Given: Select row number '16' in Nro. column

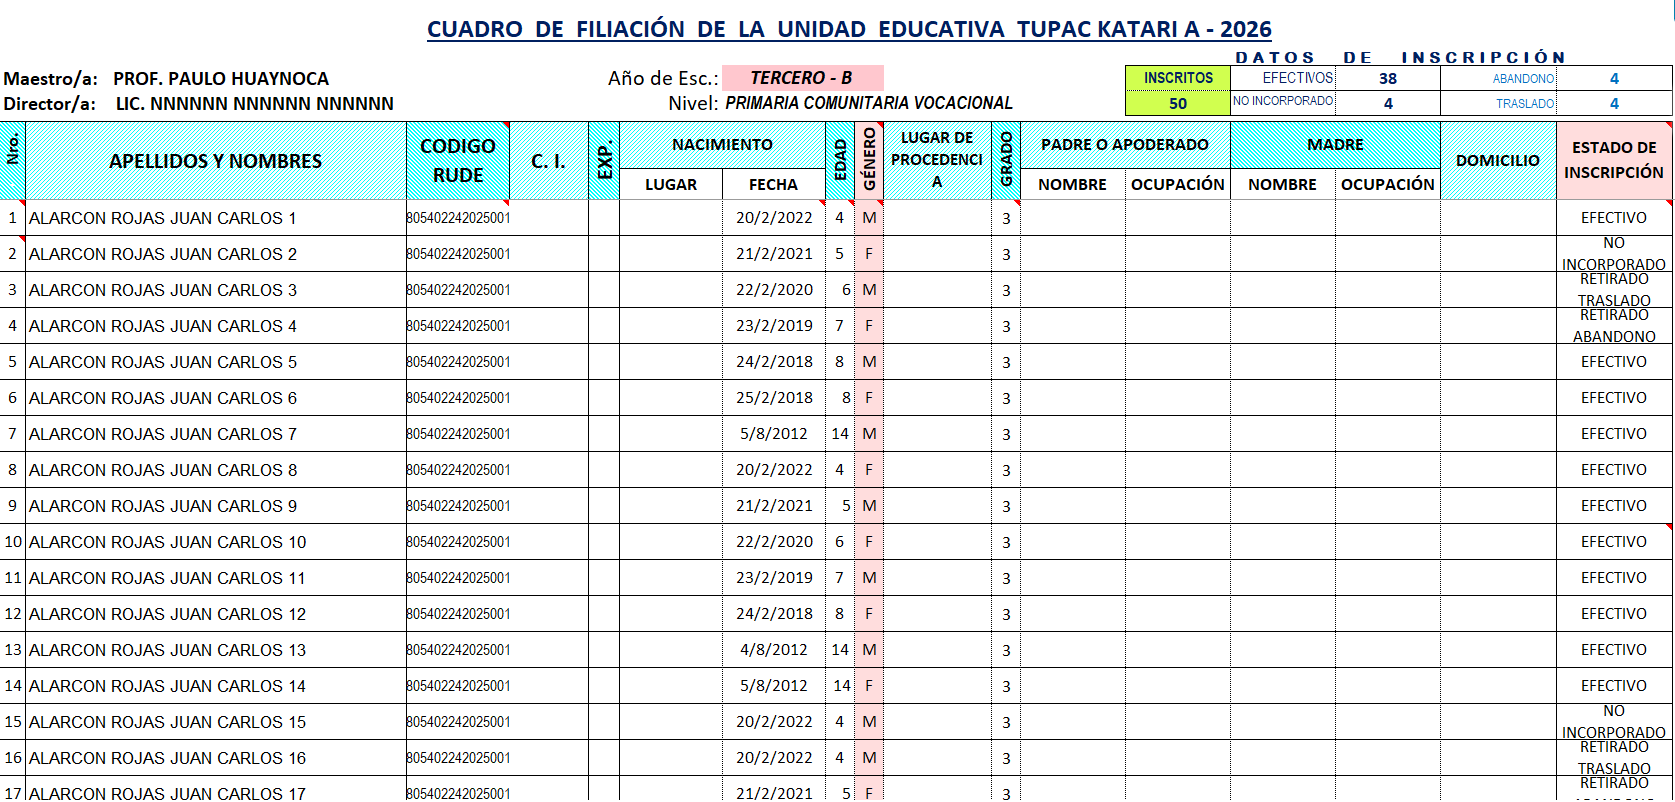Looking at the screenshot, I should pyautogui.click(x=12, y=758).
